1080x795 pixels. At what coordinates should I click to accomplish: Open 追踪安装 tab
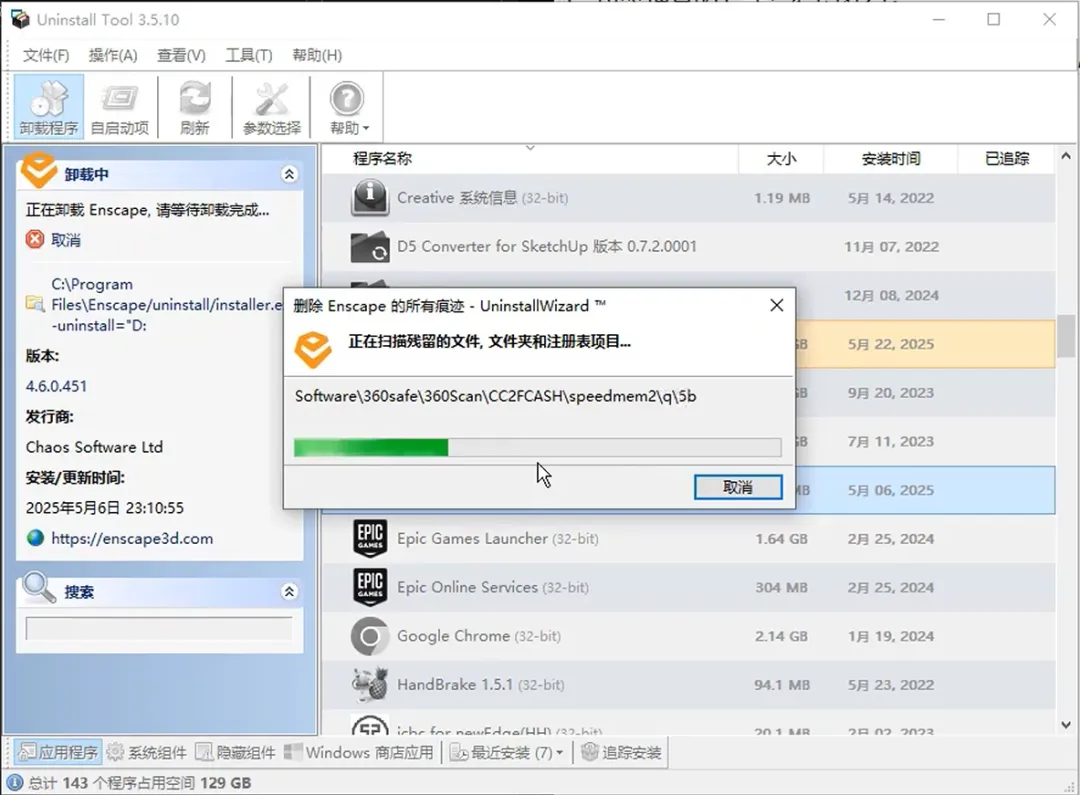(621, 752)
